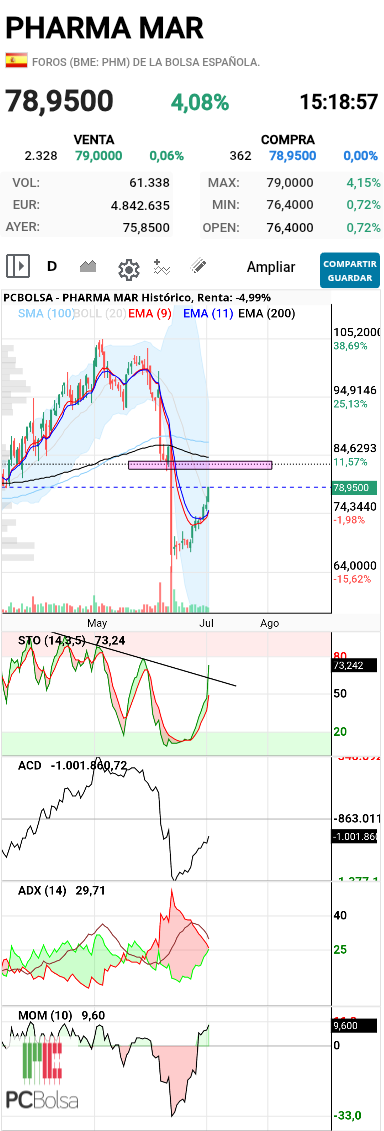Toggle the EMA (9) indicator label
This screenshot has height=1131, width=384.
click(x=152, y=313)
